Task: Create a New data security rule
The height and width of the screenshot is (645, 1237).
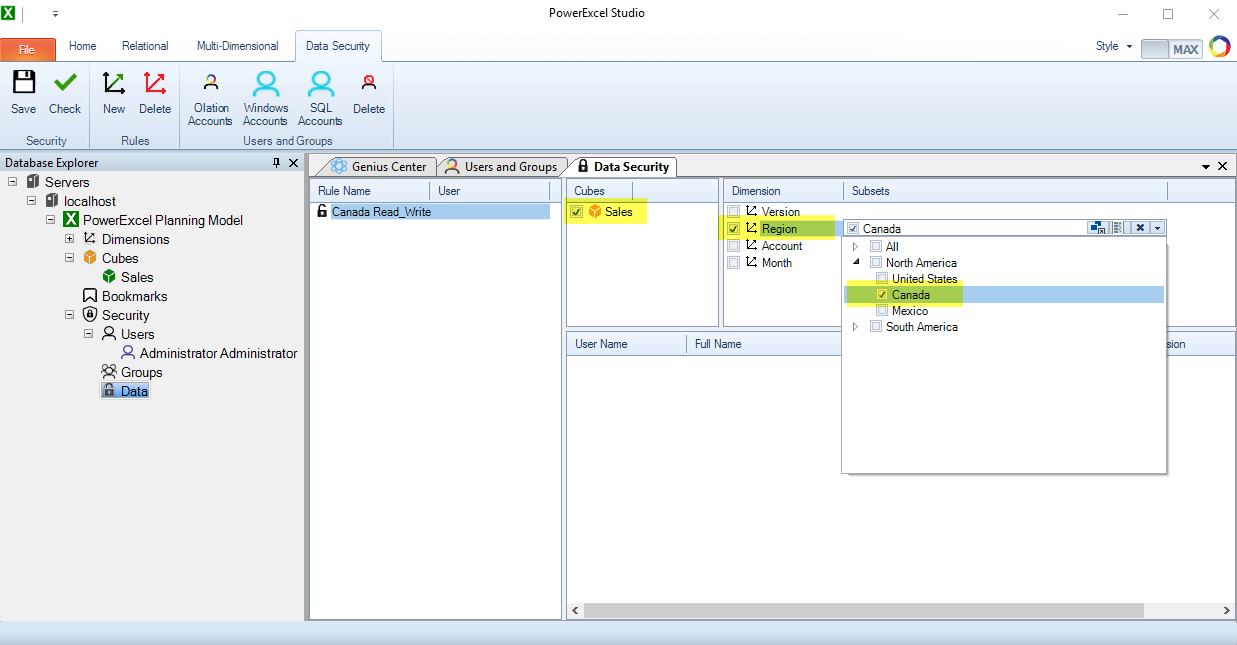Action: tap(114, 93)
